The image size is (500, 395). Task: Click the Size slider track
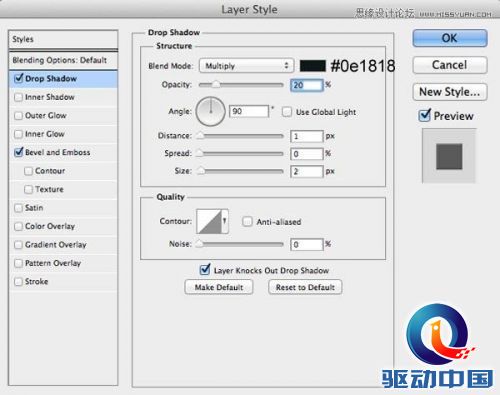(241, 171)
